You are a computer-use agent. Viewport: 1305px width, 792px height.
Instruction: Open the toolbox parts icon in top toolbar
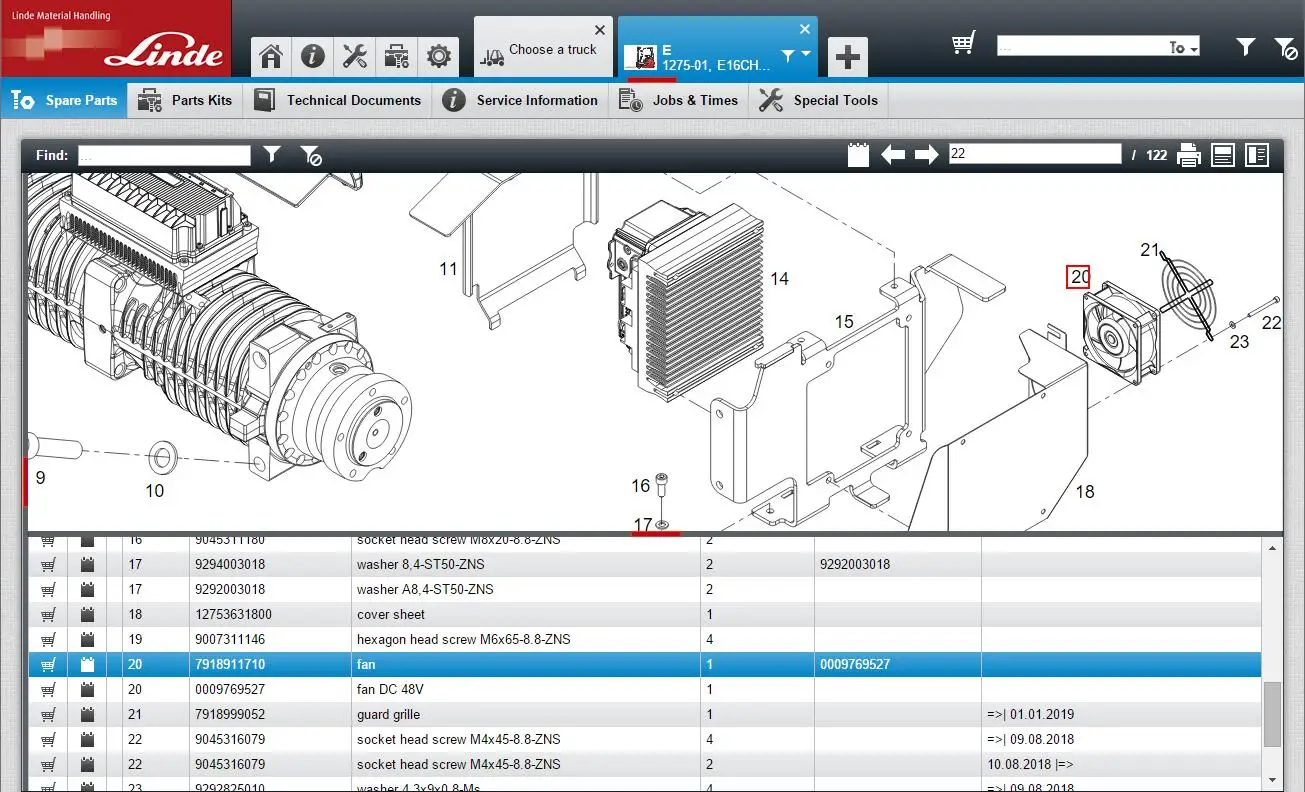tap(397, 56)
